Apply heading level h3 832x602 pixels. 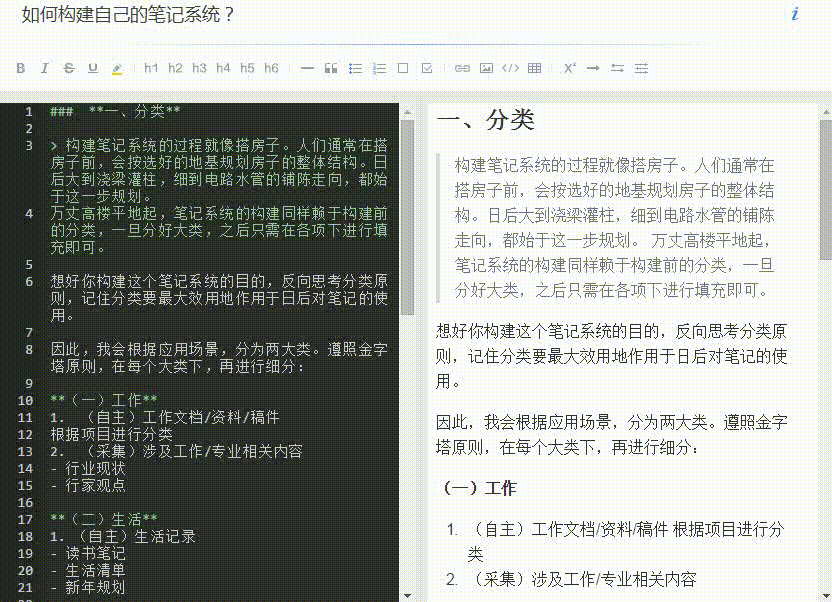[200, 68]
